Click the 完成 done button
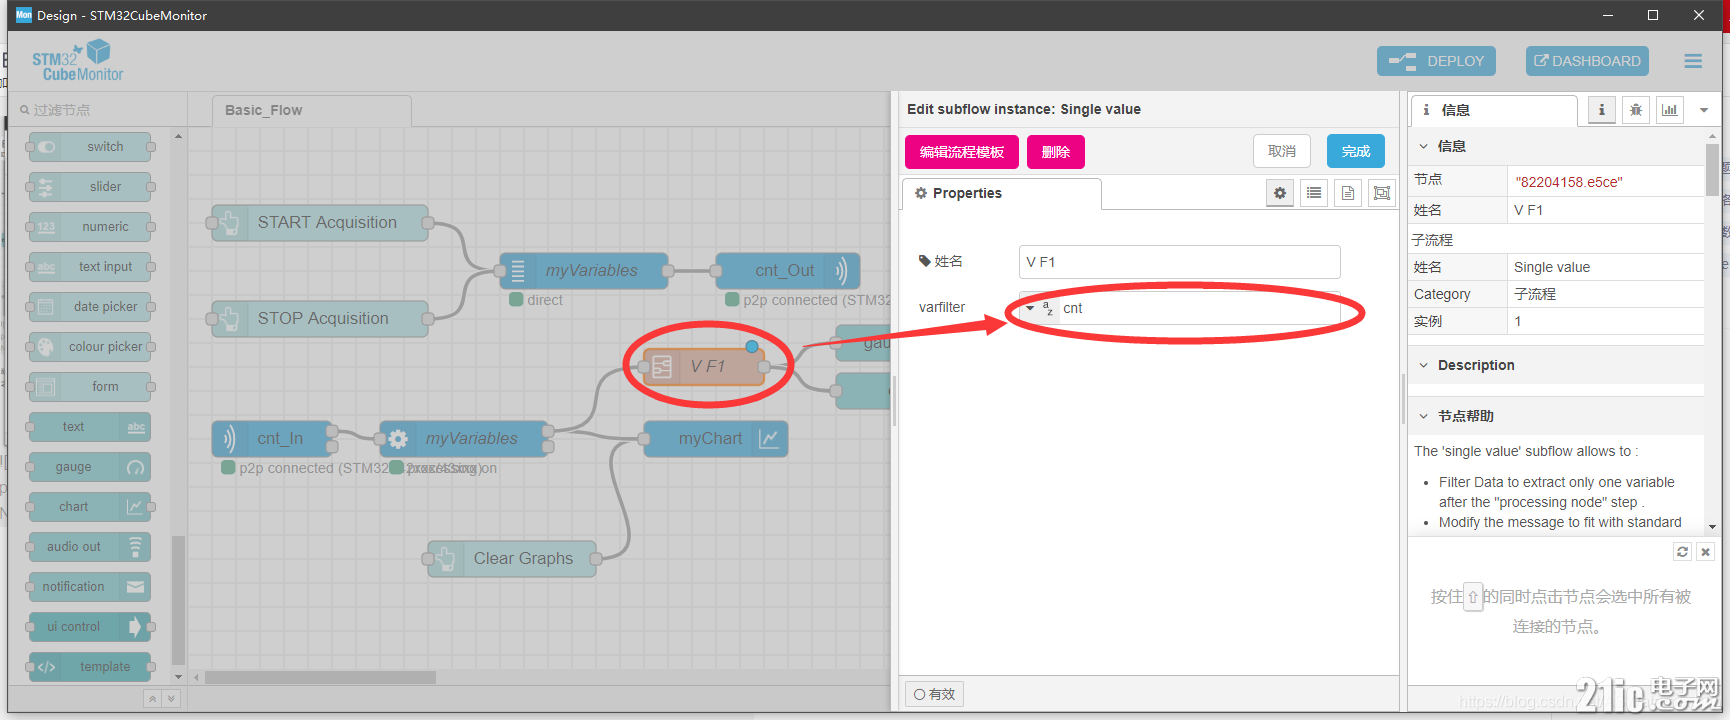 1356,151
